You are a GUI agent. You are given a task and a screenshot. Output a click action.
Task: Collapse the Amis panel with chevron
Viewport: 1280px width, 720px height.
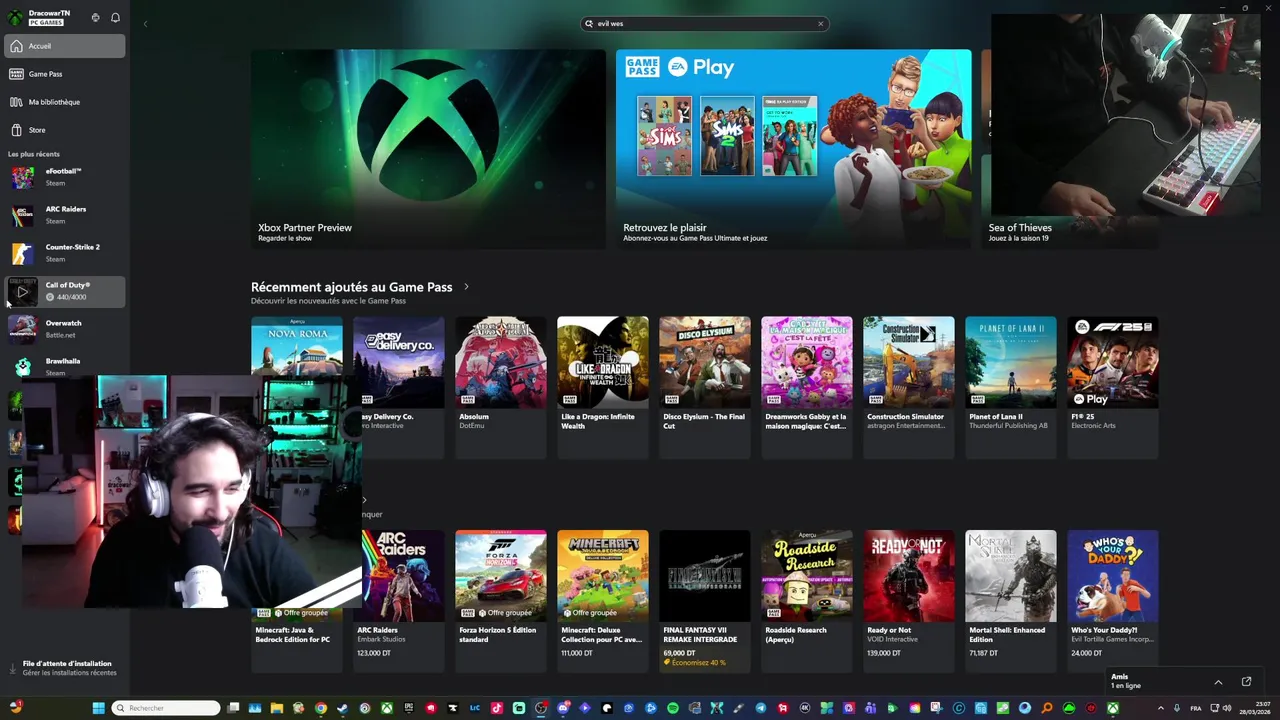click(1218, 682)
